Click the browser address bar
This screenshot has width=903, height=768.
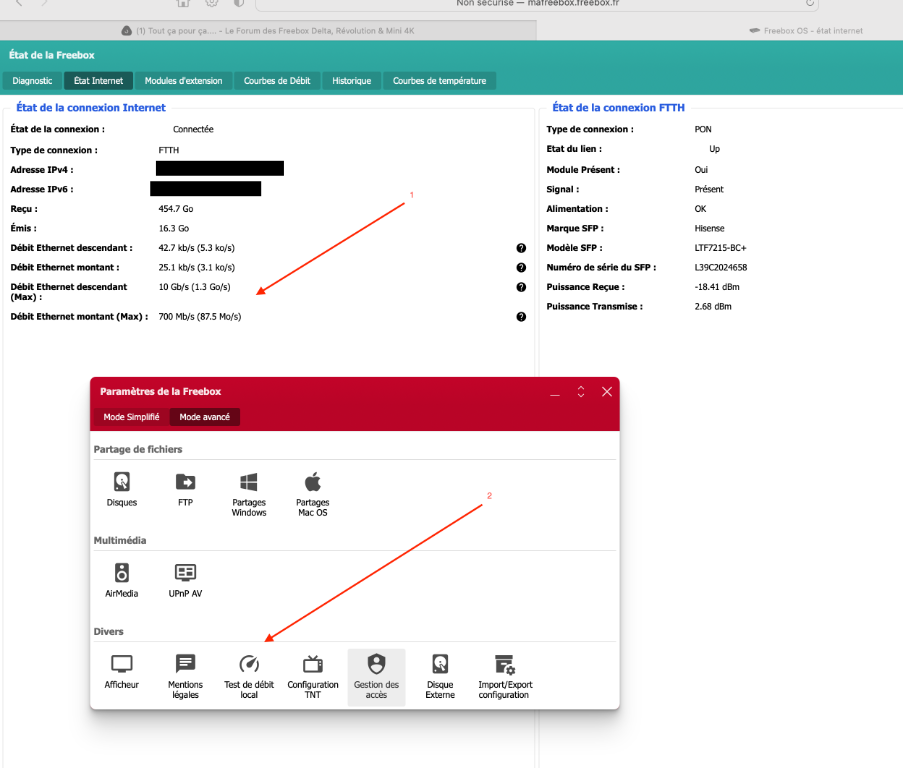point(537,4)
